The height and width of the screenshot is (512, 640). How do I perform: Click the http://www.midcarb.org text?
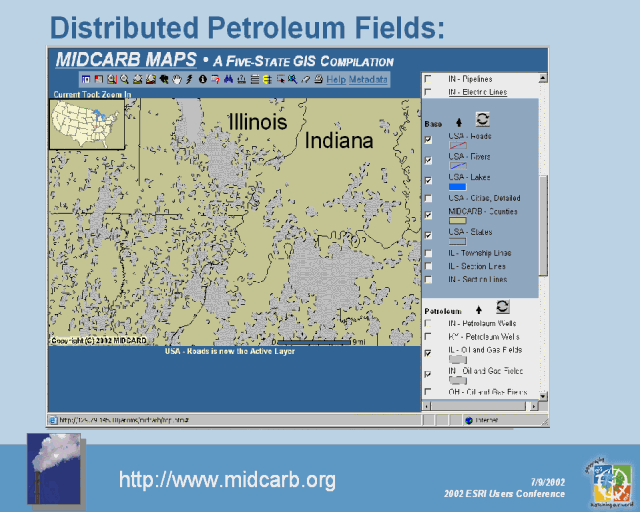tap(227, 480)
